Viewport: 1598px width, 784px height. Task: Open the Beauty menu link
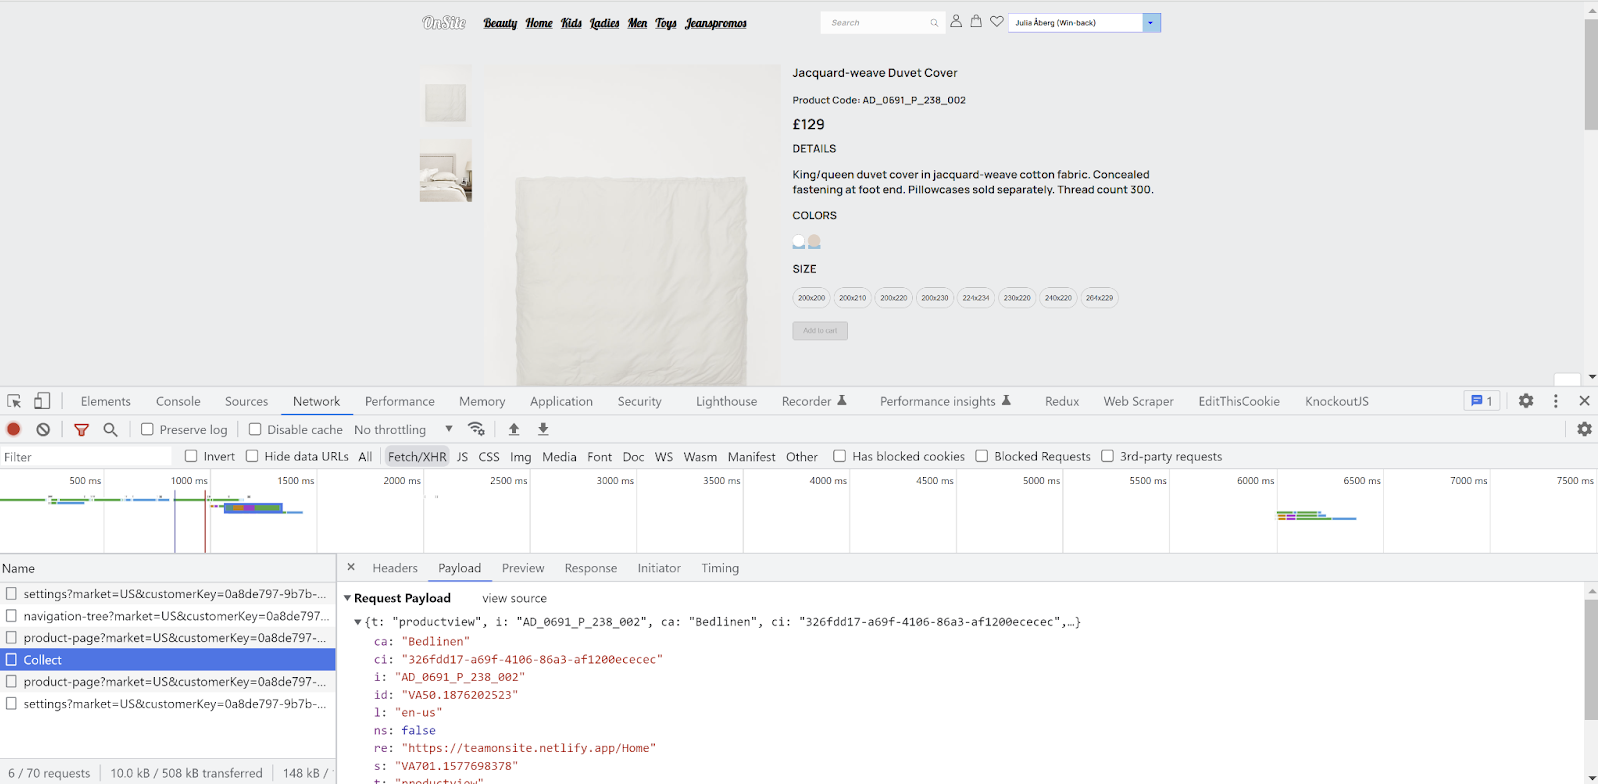click(x=500, y=23)
